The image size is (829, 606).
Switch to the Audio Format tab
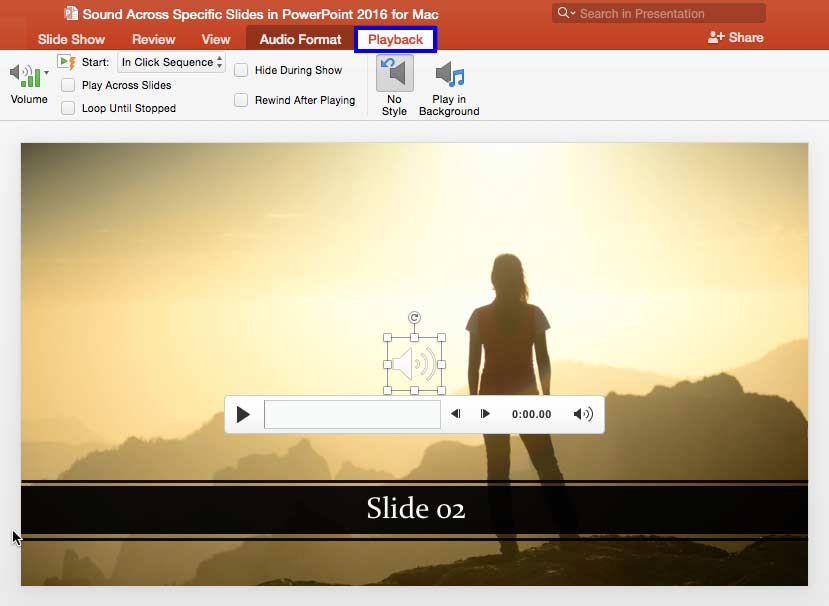pyautogui.click(x=299, y=39)
